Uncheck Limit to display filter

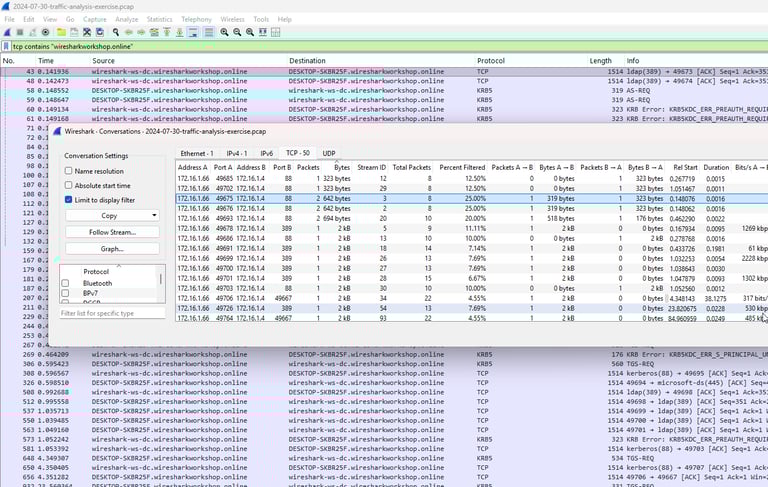[x=68, y=200]
